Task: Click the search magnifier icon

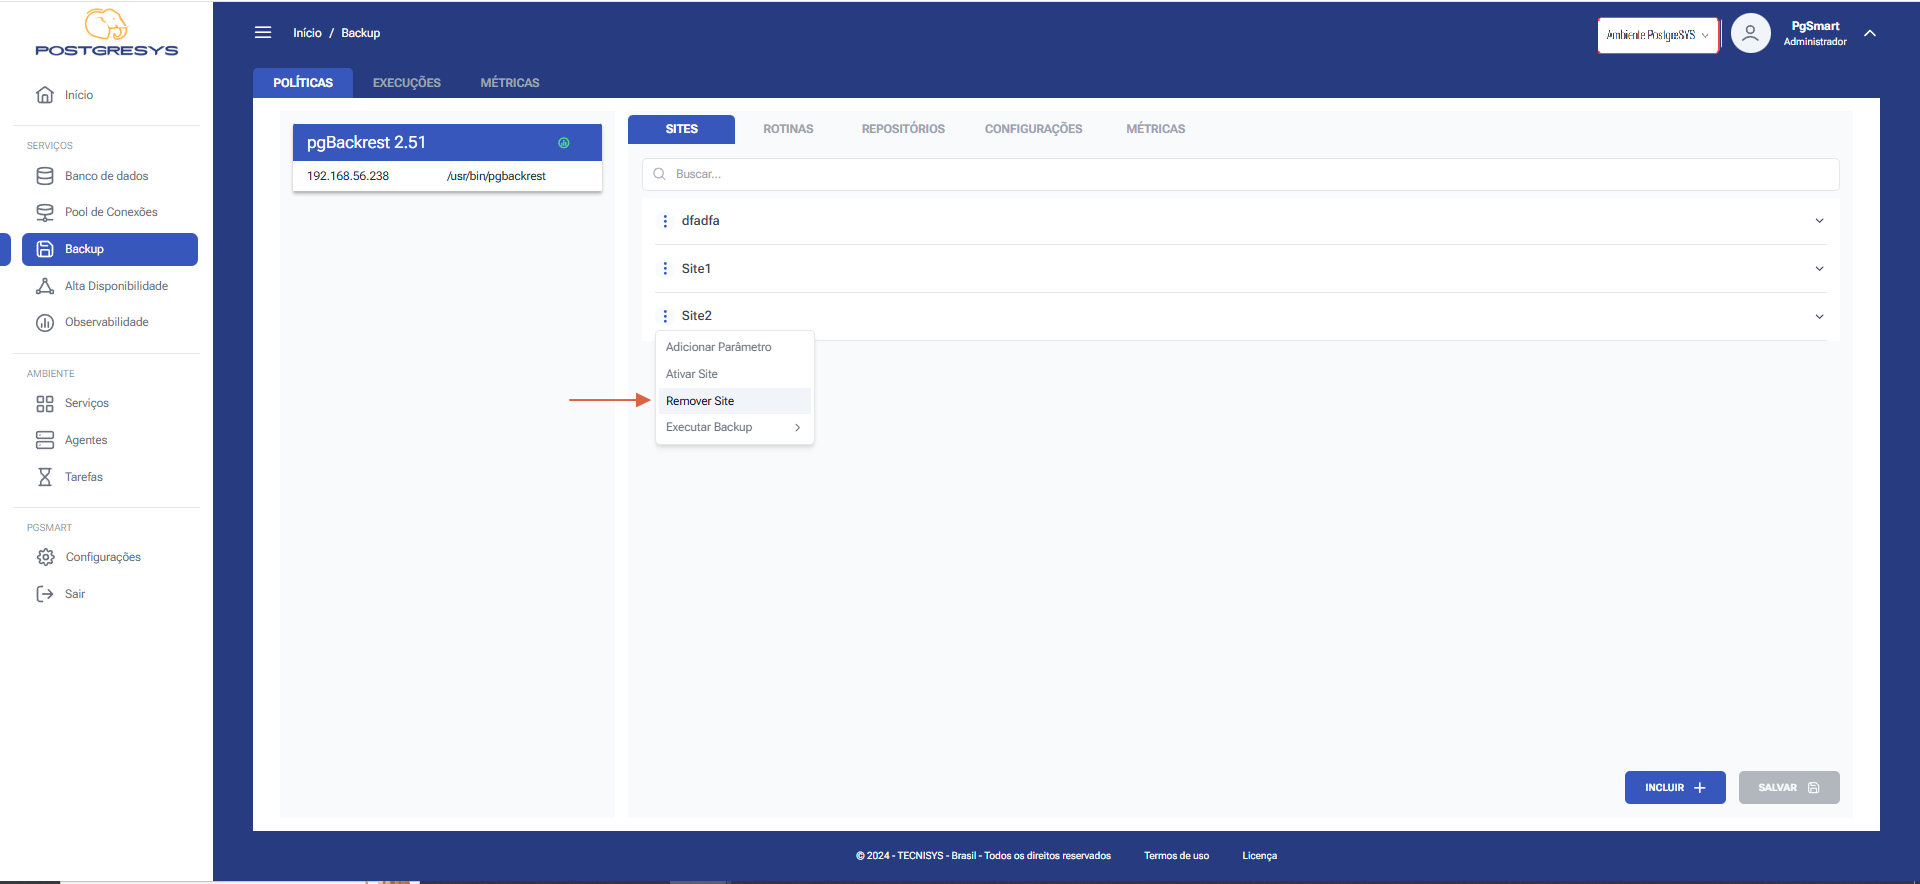Action: pyautogui.click(x=659, y=174)
